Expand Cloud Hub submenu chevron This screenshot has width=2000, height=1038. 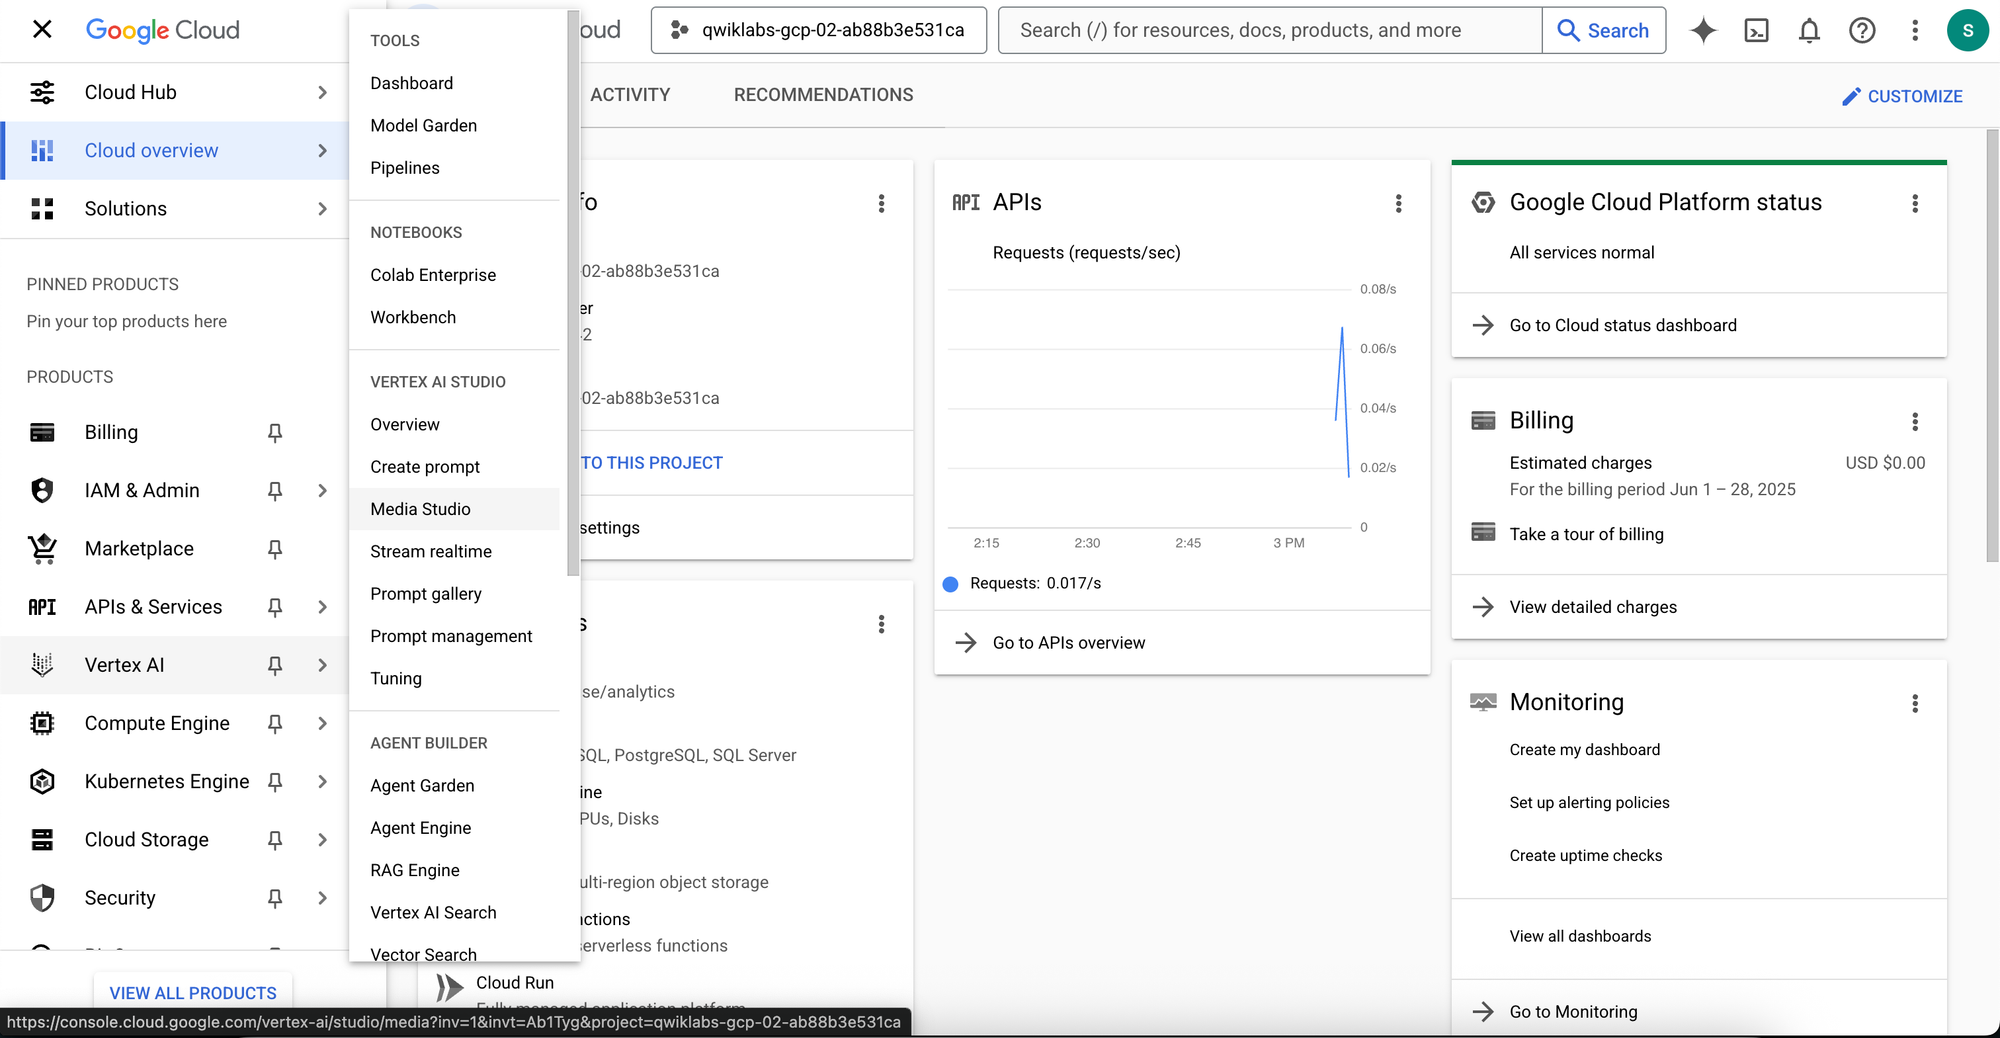click(x=322, y=92)
